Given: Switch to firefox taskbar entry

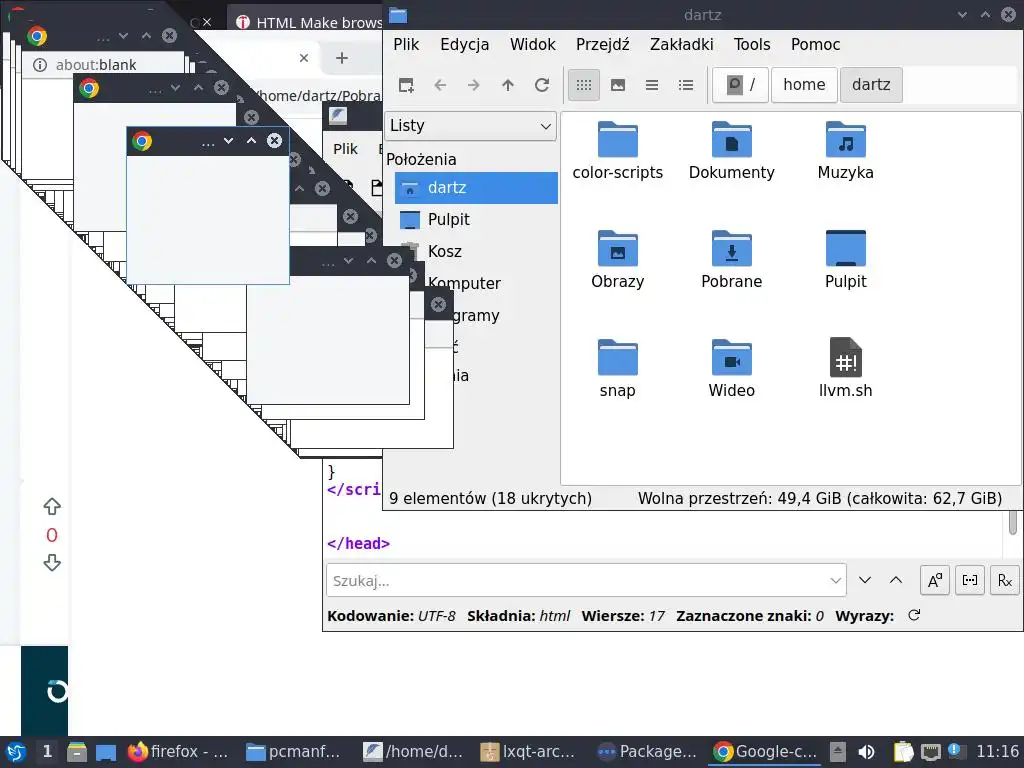Looking at the screenshot, I should tap(178, 752).
